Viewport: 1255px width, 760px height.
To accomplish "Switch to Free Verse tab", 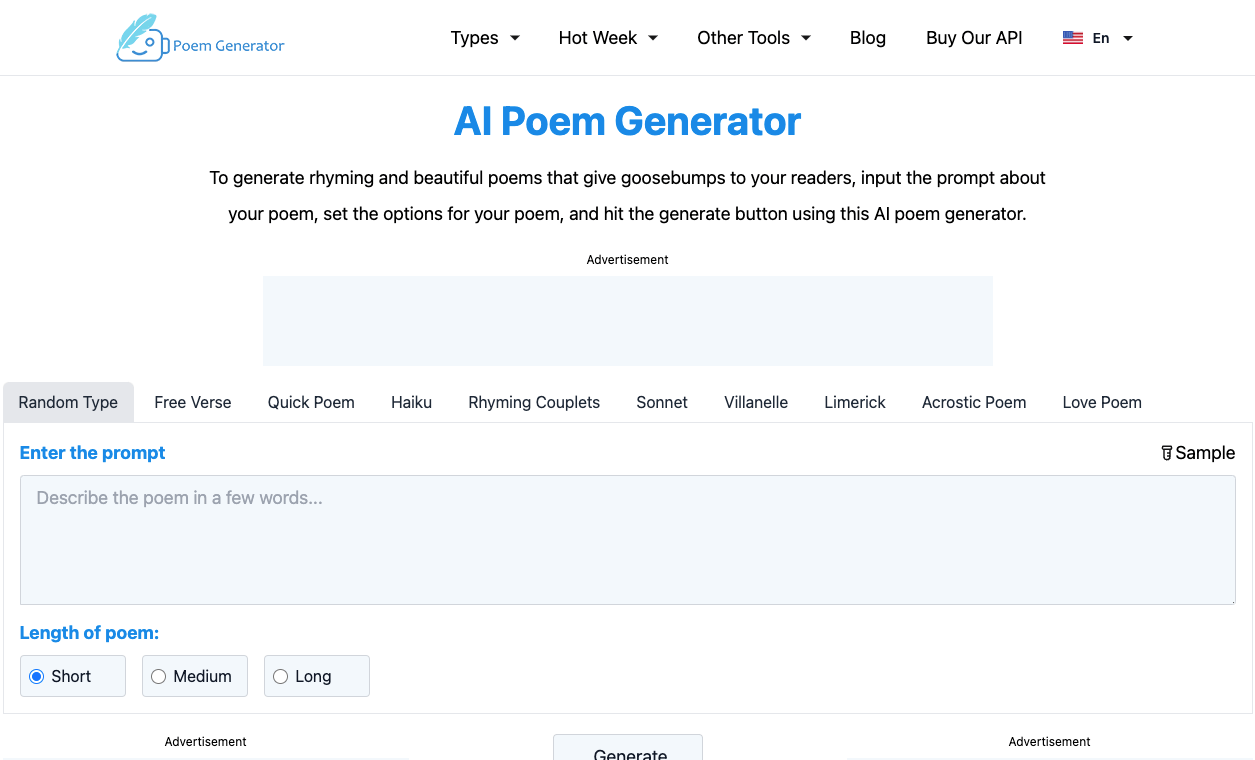I will (x=192, y=402).
